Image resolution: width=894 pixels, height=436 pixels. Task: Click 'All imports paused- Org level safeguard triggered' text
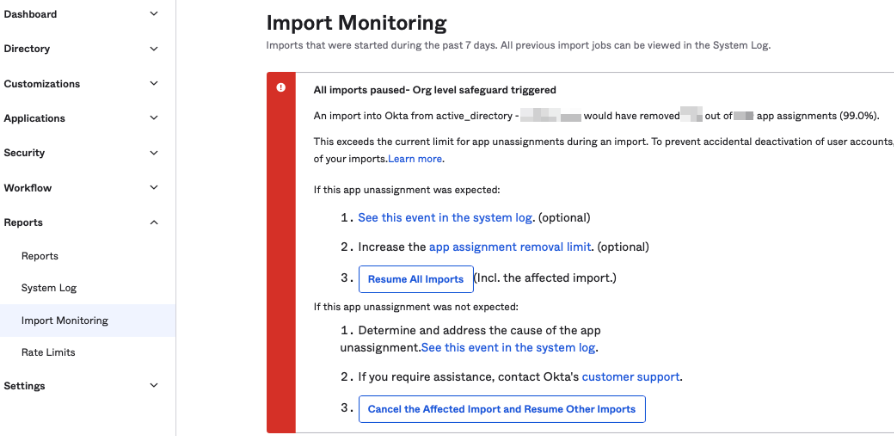pyautogui.click(x=435, y=90)
